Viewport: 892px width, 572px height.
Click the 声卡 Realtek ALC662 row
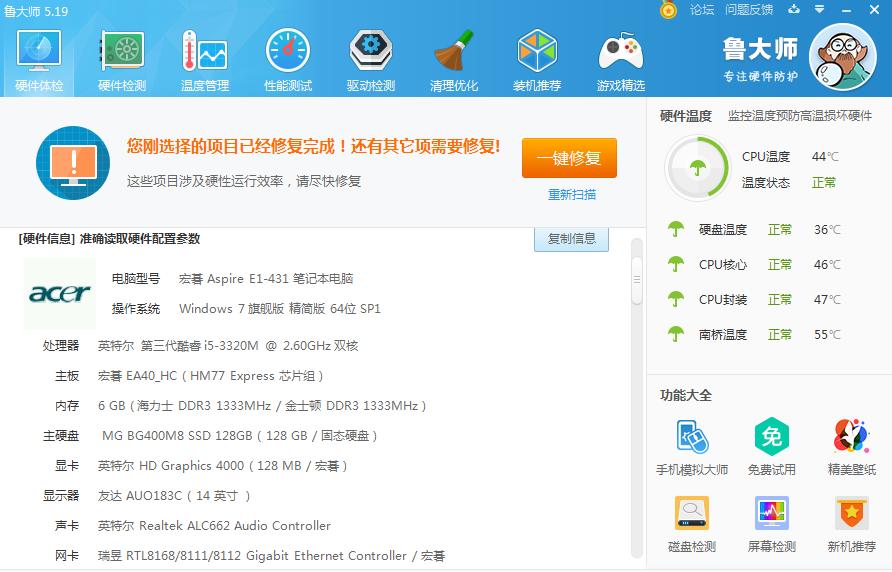(192, 526)
